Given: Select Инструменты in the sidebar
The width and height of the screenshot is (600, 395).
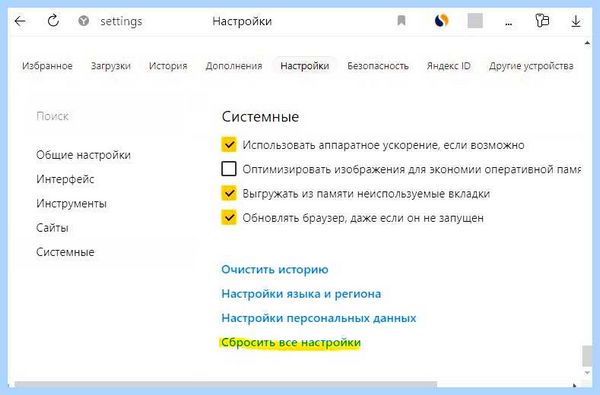Looking at the screenshot, I should [71, 203].
